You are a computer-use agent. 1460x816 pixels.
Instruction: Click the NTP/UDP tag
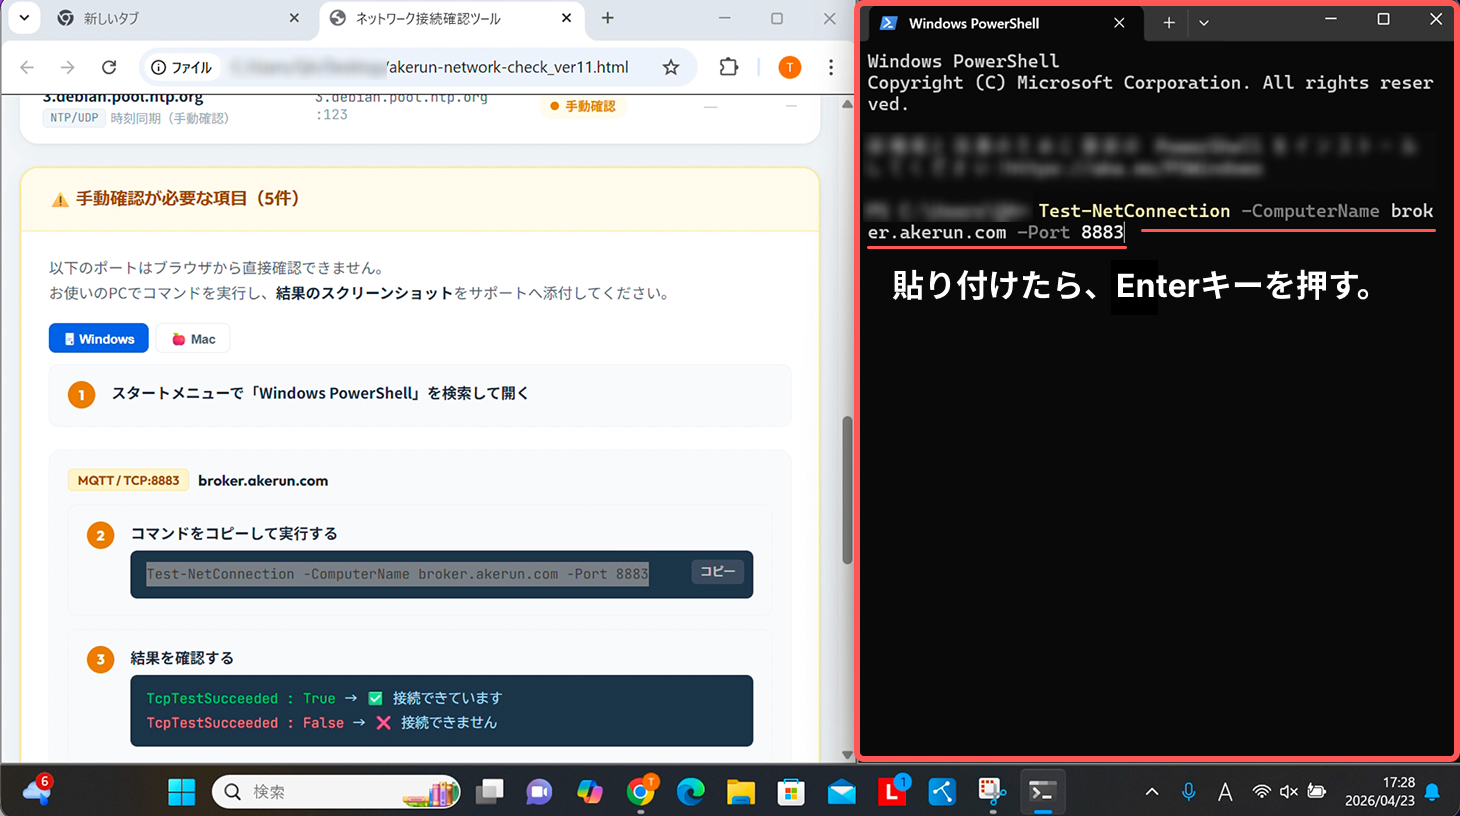[74, 118]
